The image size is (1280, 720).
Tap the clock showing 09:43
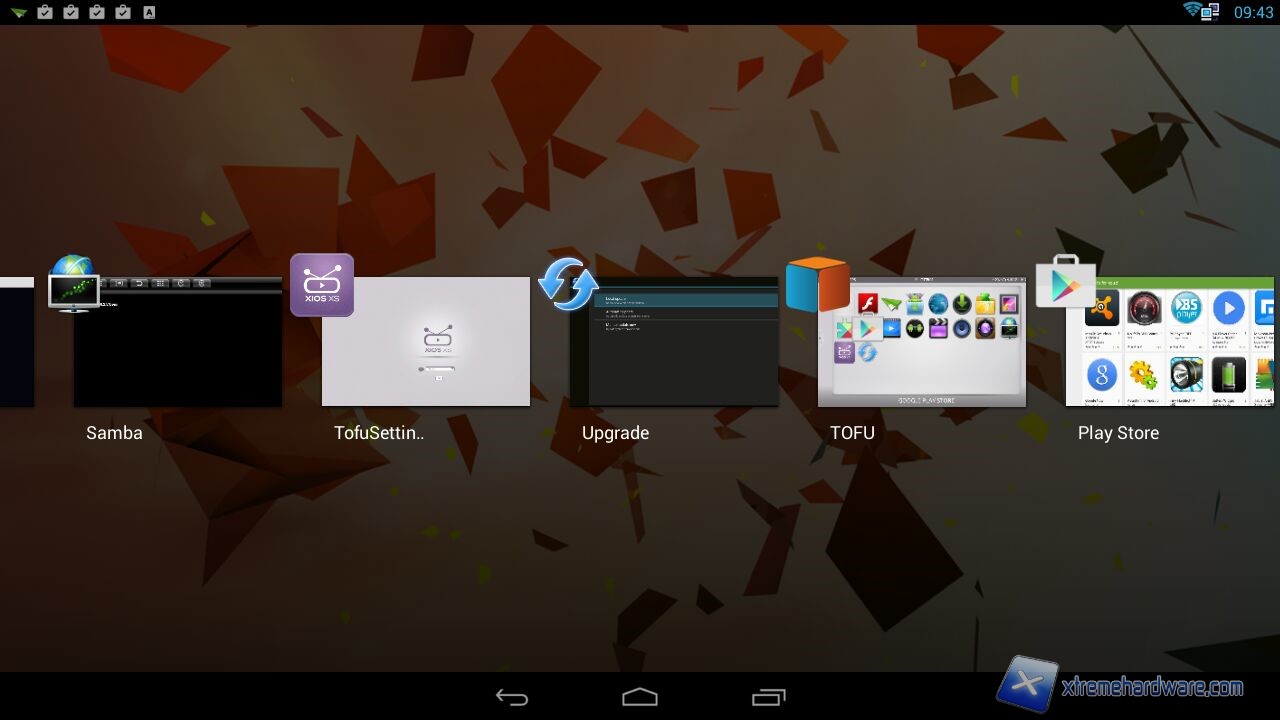point(1253,12)
